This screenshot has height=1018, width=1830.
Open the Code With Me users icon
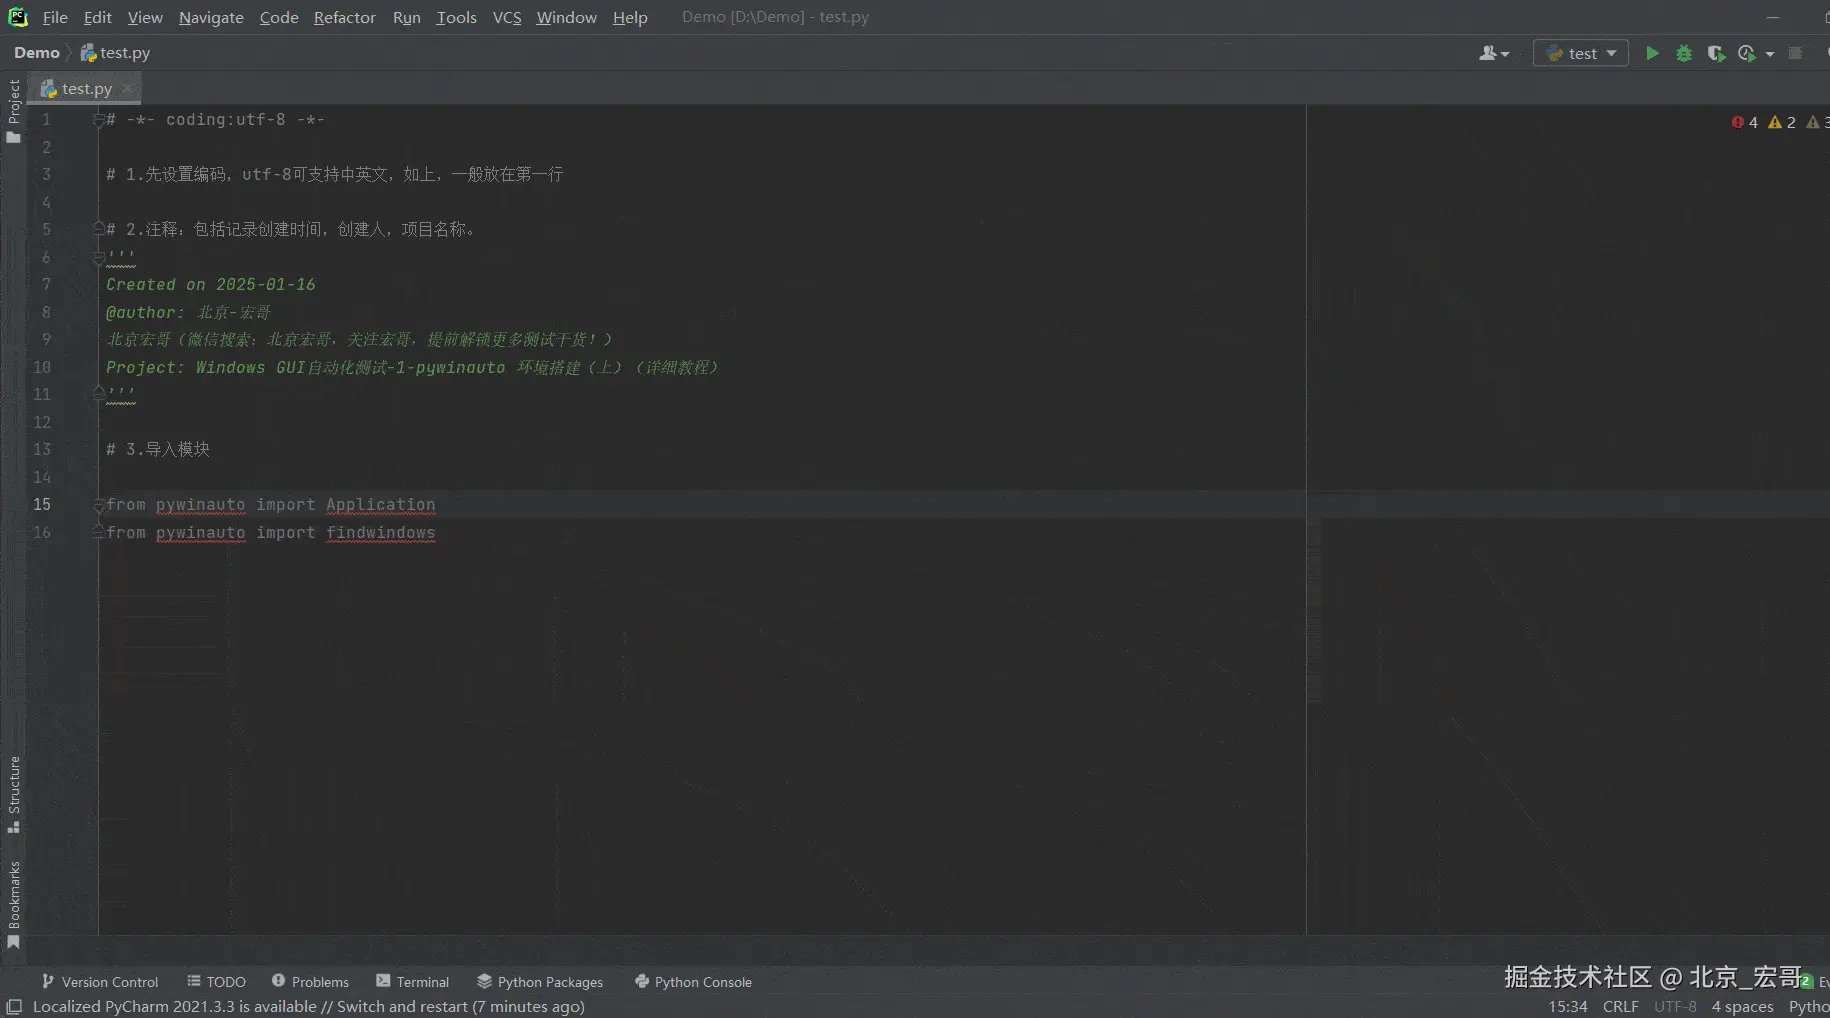click(1493, 53)
